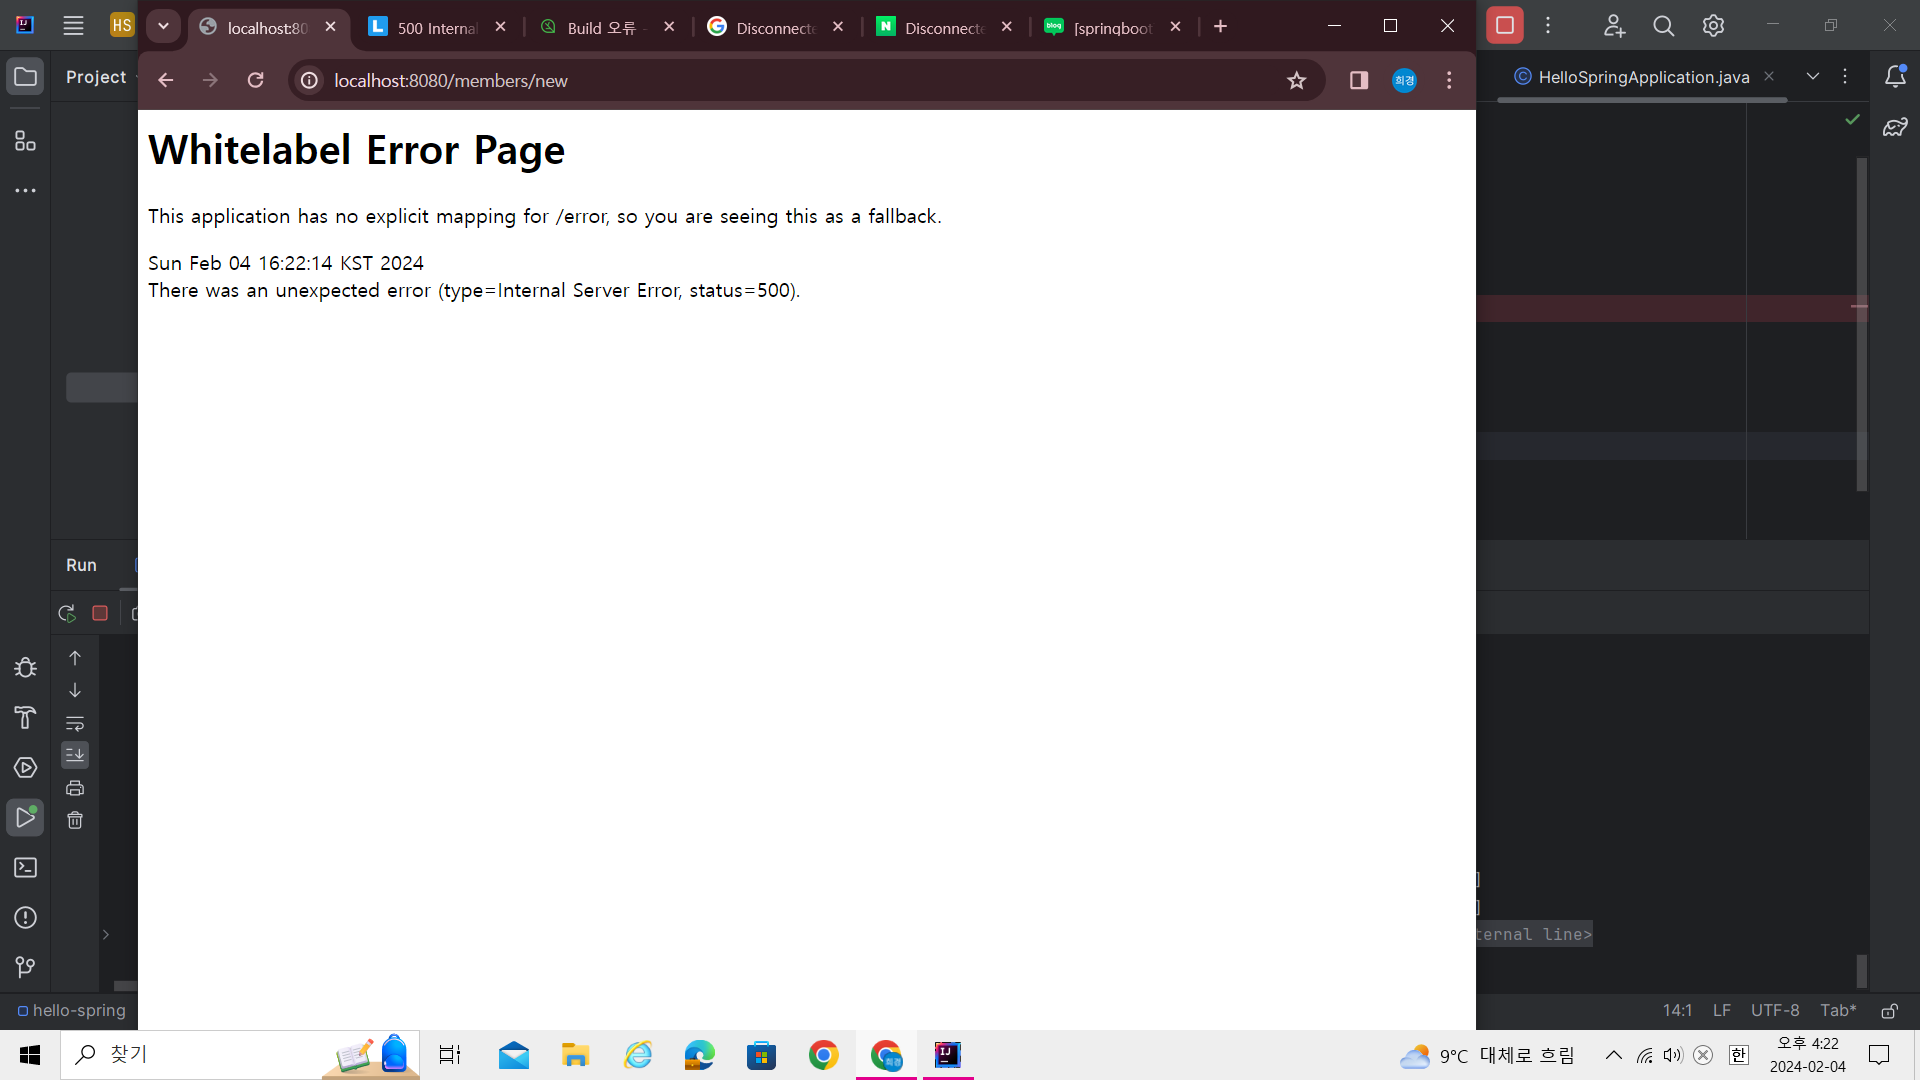Click the red Stop button in IntelliJ title bar
Screen dimensions: 1920x1080
coord(1505,25)
